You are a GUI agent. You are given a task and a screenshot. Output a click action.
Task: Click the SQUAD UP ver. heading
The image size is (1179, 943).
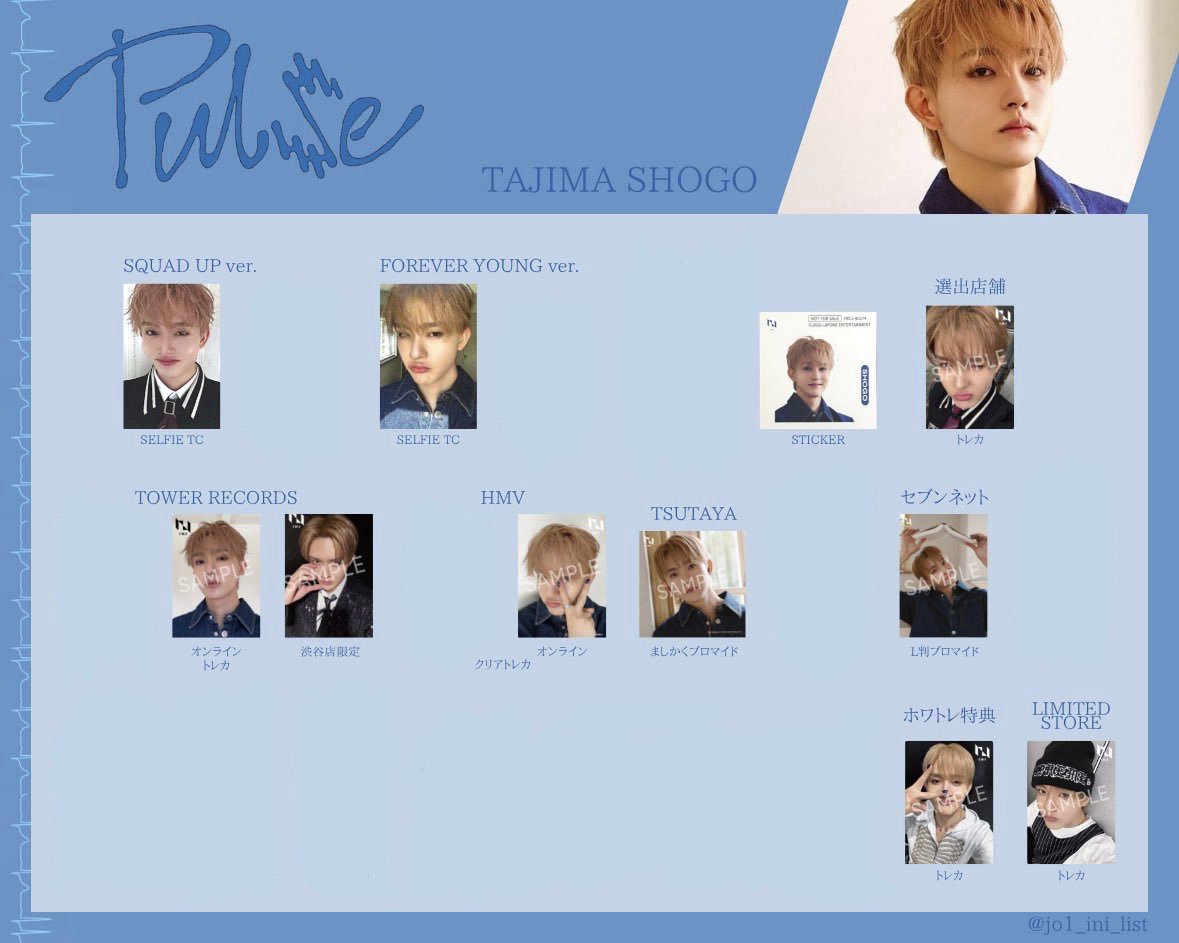tap(190, 265)
